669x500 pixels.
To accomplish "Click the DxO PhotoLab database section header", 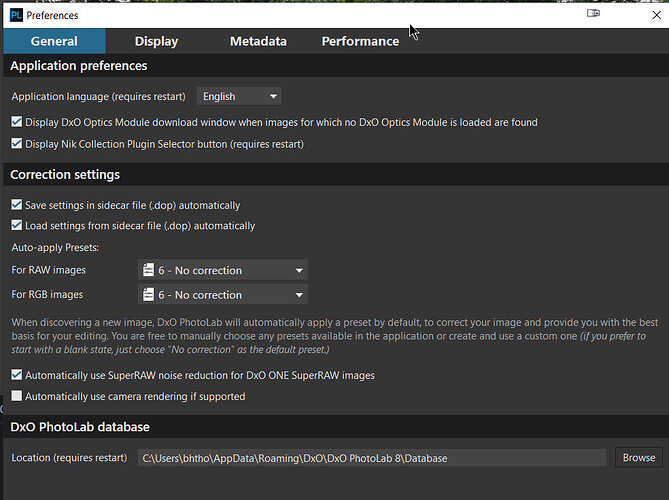I will tap(336, 427).
